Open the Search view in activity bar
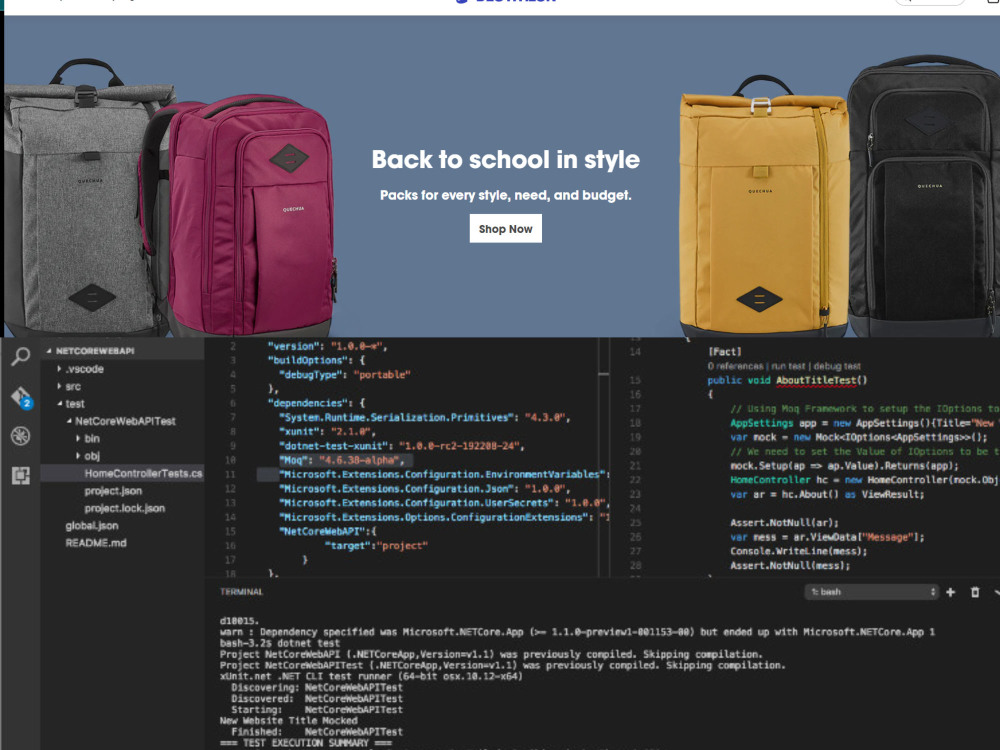This screenshot has width=1000, height=750. 20,356
